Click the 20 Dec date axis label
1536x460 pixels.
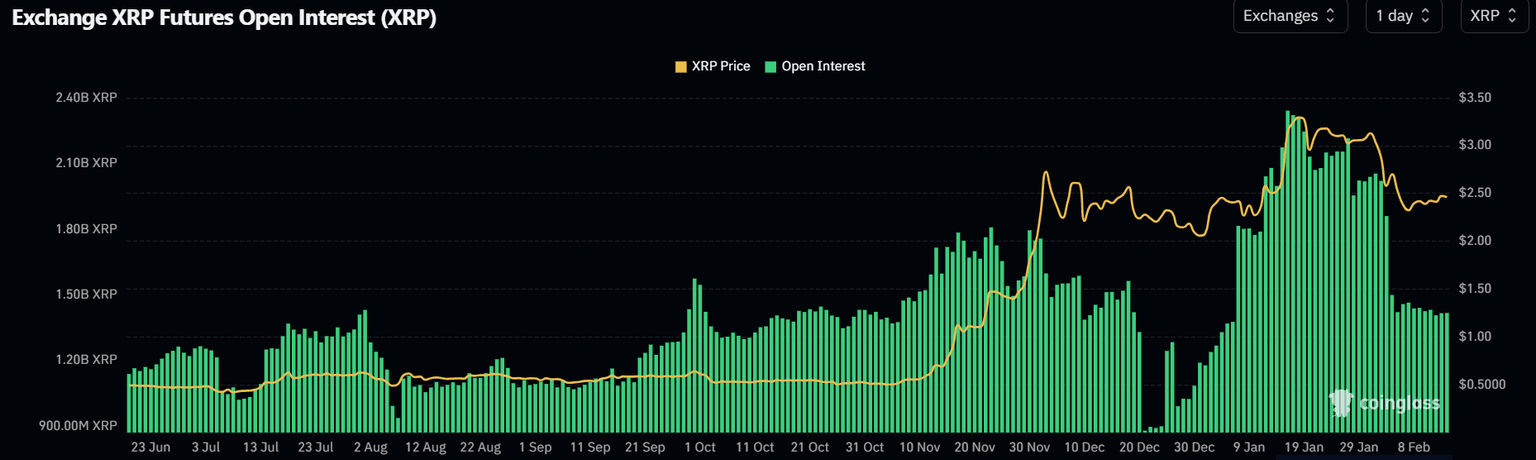click(1140, 447)
